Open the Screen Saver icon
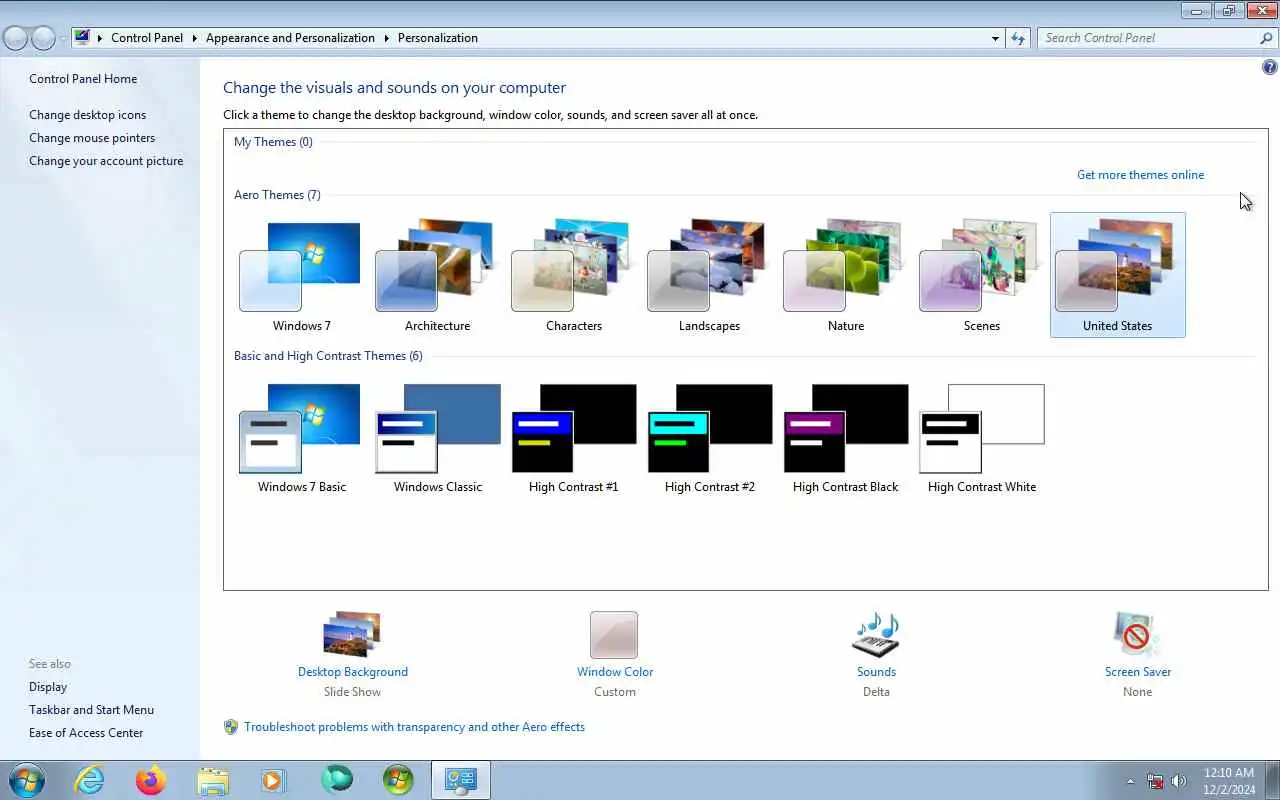1280x800 pixels. tap(1137, 635)
